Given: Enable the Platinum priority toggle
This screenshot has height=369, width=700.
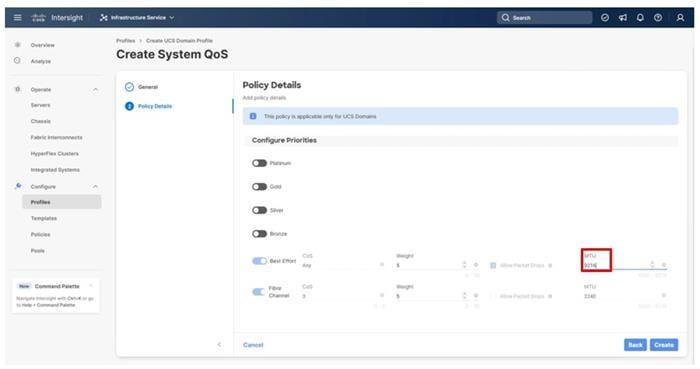Looking at the screenshot, I should 259,163.
